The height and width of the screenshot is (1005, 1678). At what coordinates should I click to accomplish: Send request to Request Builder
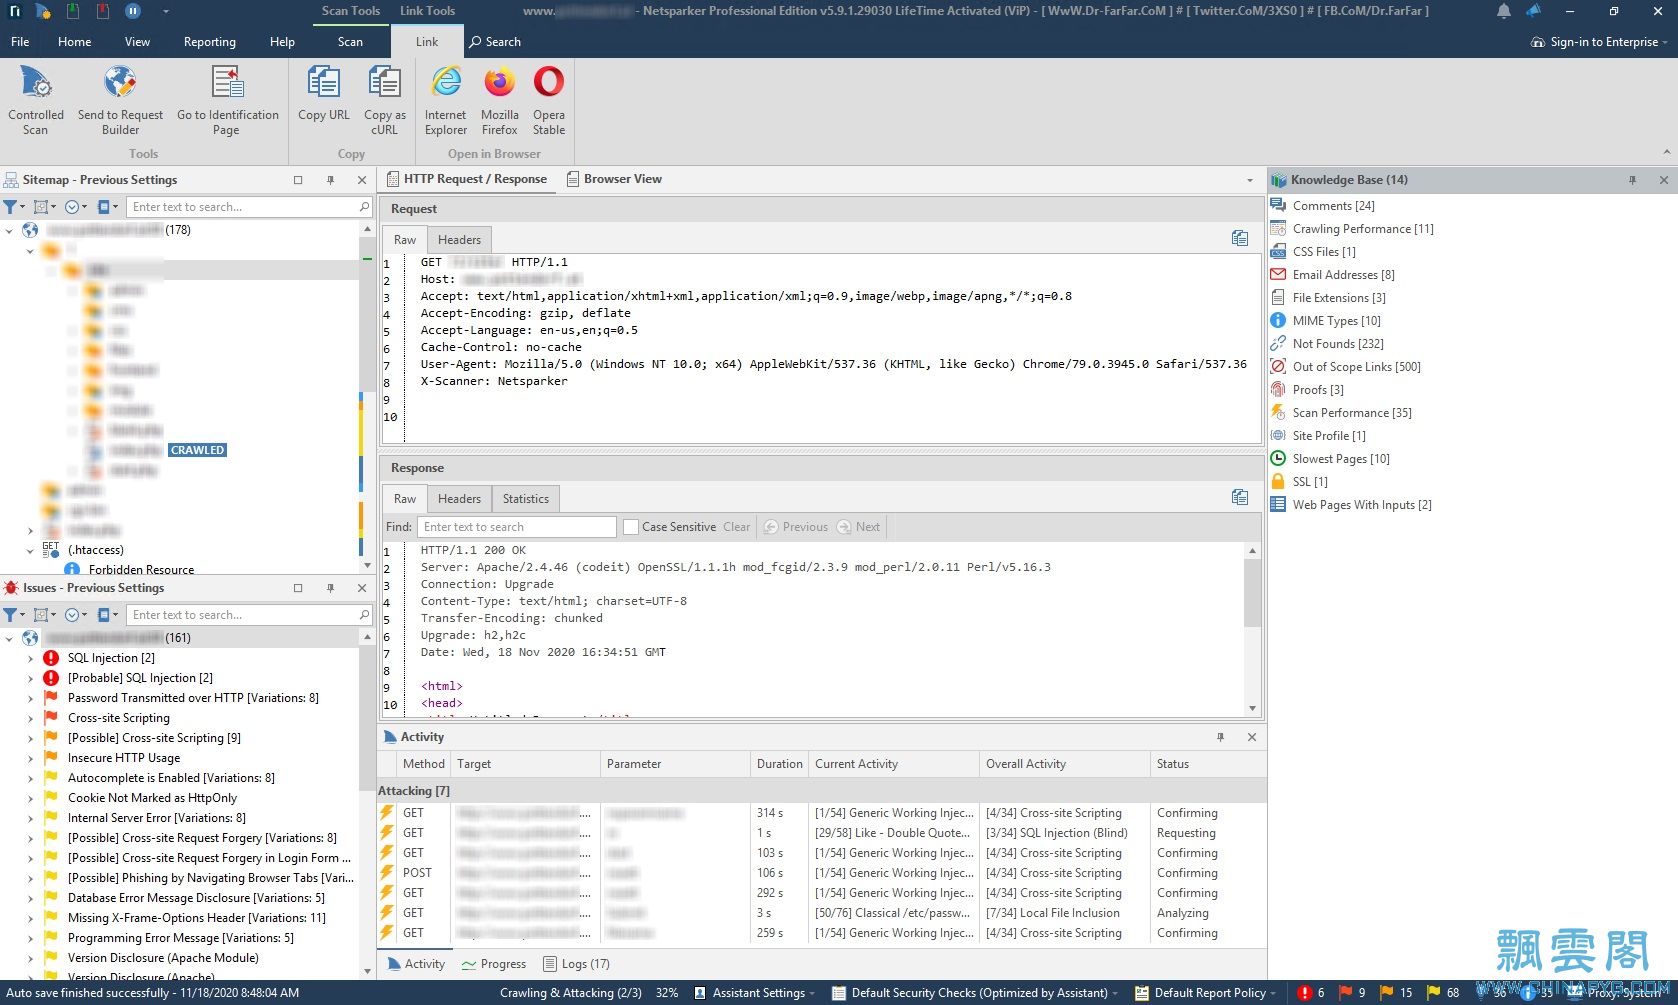tap(120, 100)
